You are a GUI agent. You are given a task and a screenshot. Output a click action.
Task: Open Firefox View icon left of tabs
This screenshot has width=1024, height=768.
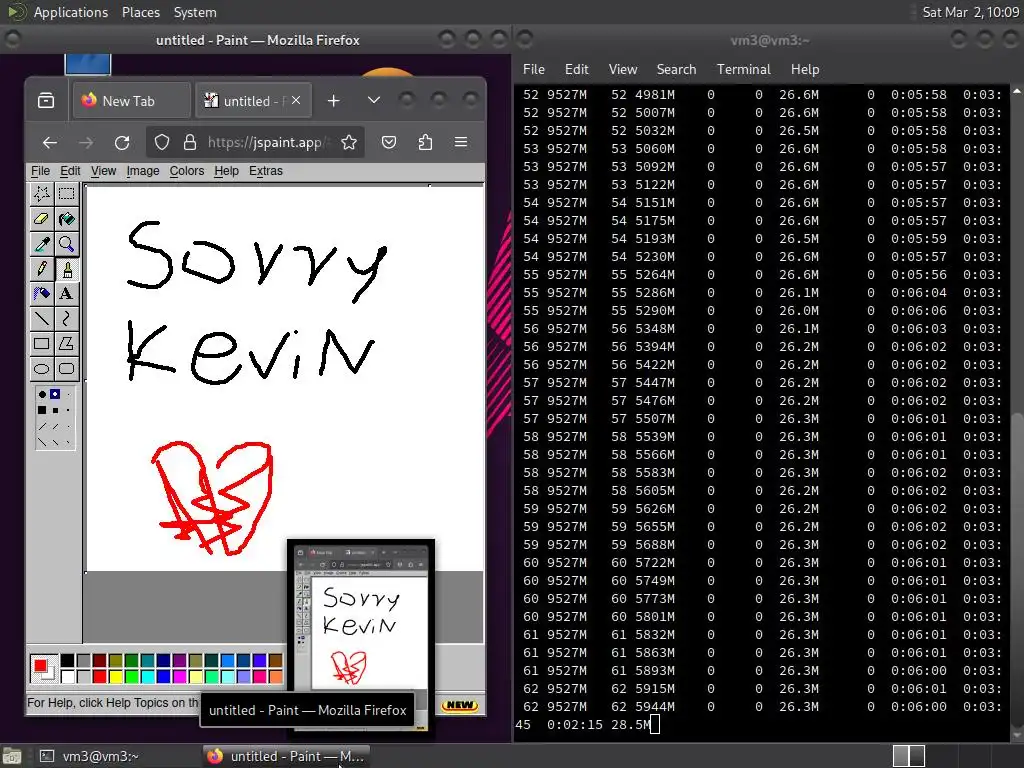point(46,101)
